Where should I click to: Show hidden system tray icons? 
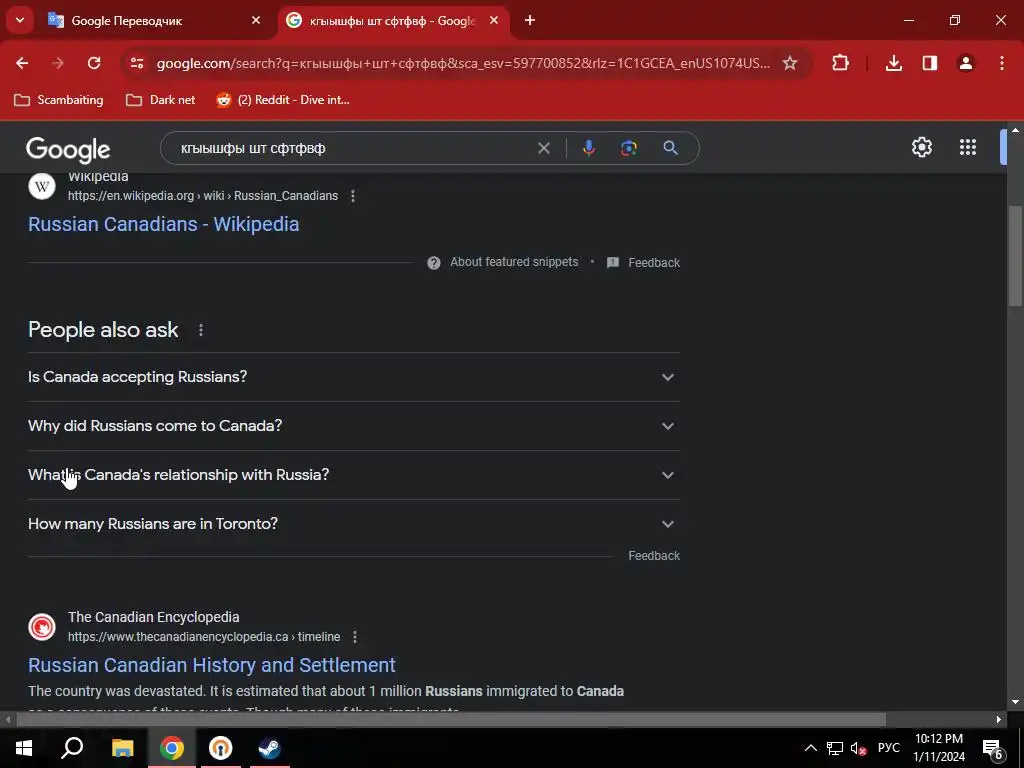point(810,748)
